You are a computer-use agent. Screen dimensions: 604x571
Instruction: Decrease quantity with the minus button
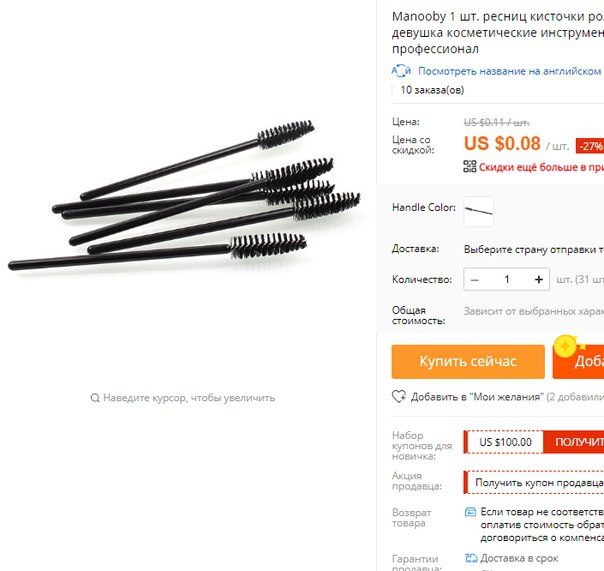coord(475,280)
